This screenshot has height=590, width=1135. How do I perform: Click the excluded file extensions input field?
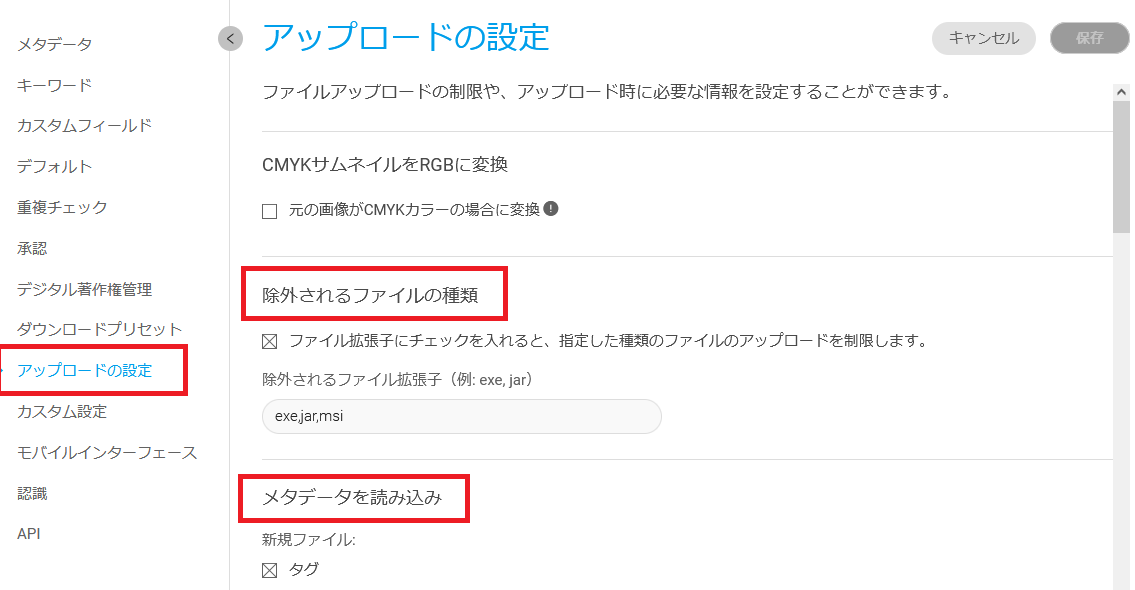coord(461,417)
